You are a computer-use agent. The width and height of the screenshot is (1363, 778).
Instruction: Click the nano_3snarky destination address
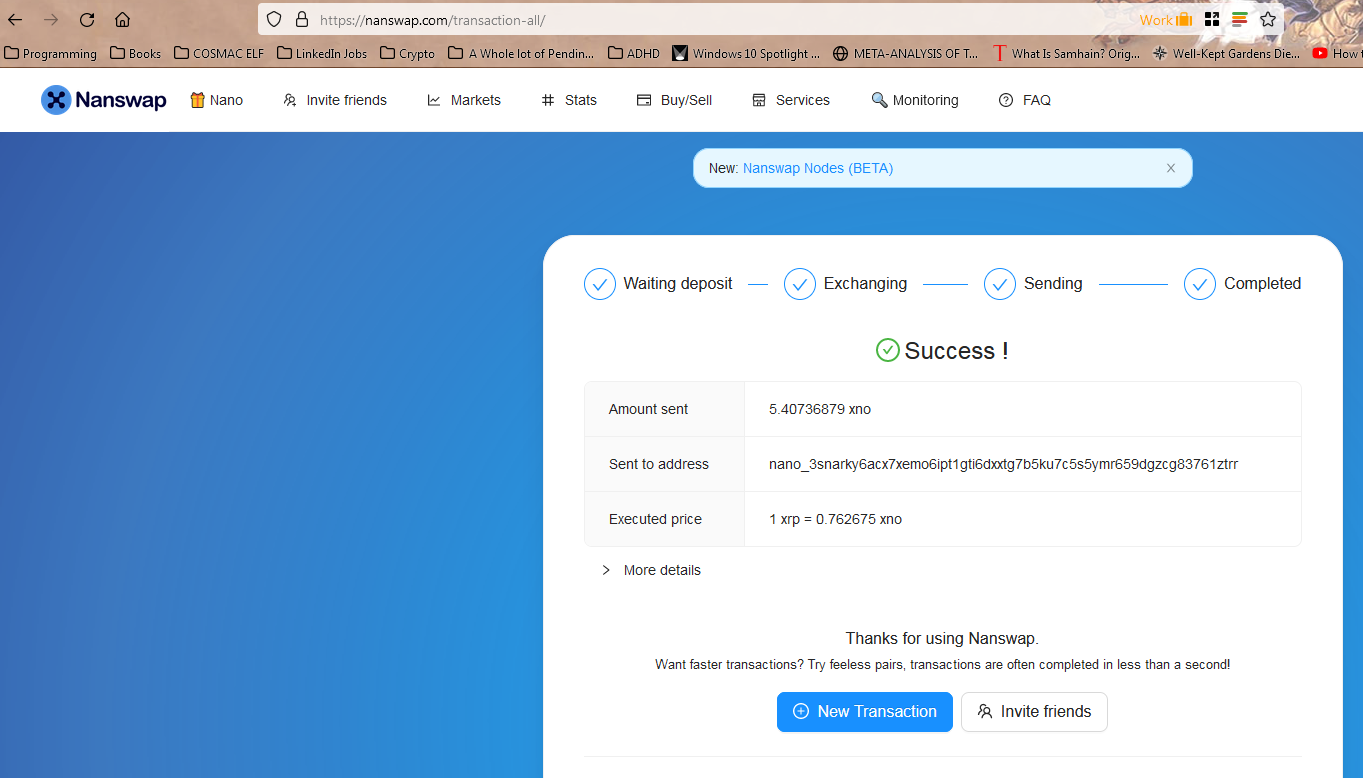coord(1003,464)
